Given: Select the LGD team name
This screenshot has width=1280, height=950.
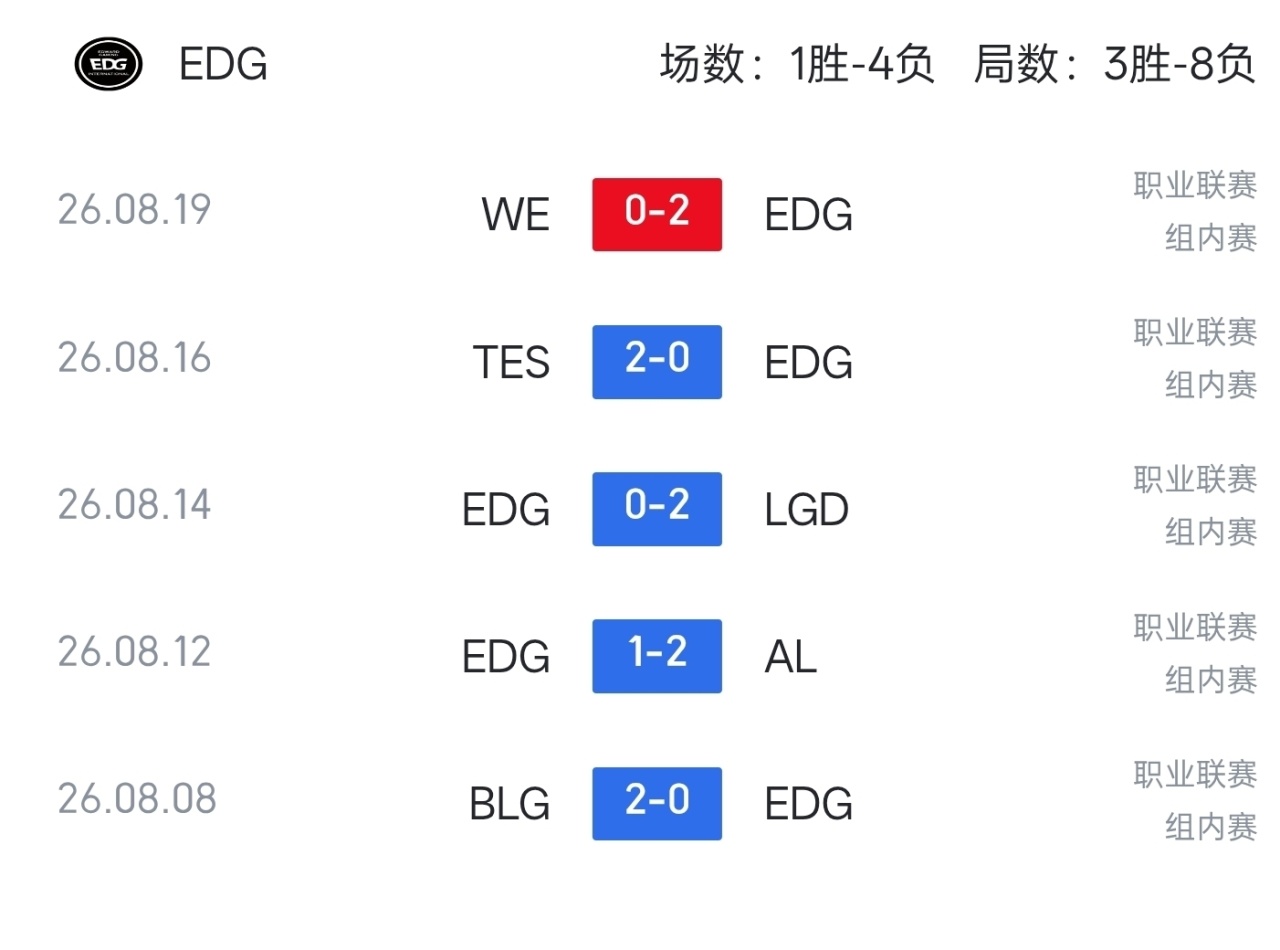Looking at the screenshot, I should [x=806, y=510].
